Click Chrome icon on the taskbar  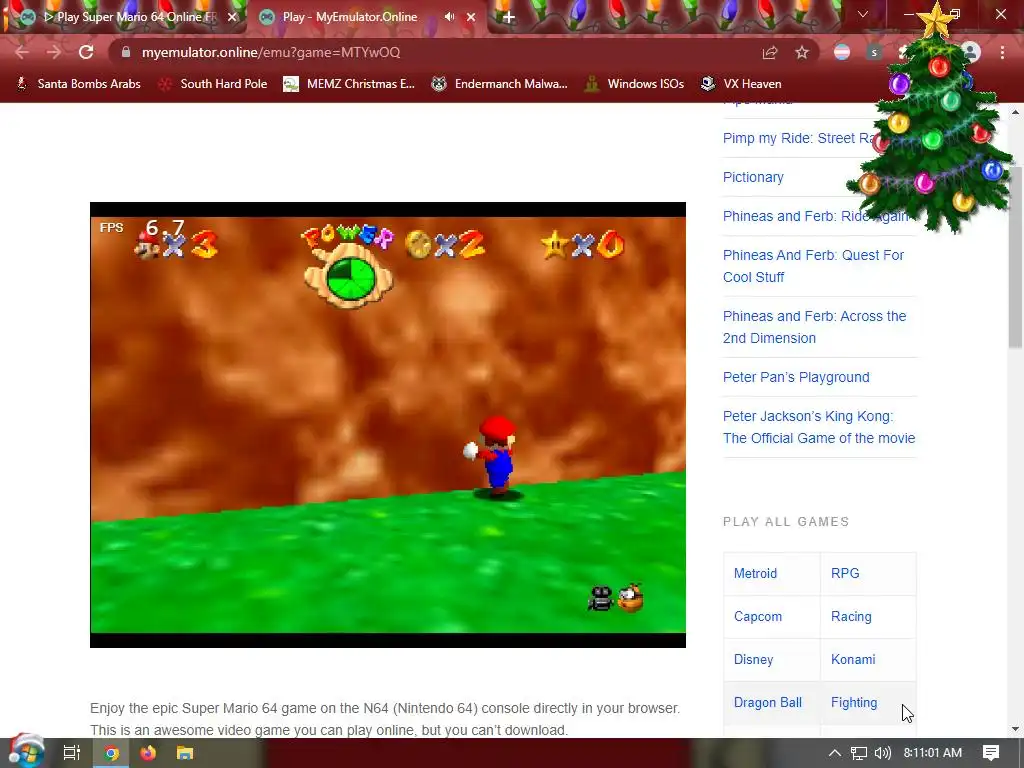111,753
